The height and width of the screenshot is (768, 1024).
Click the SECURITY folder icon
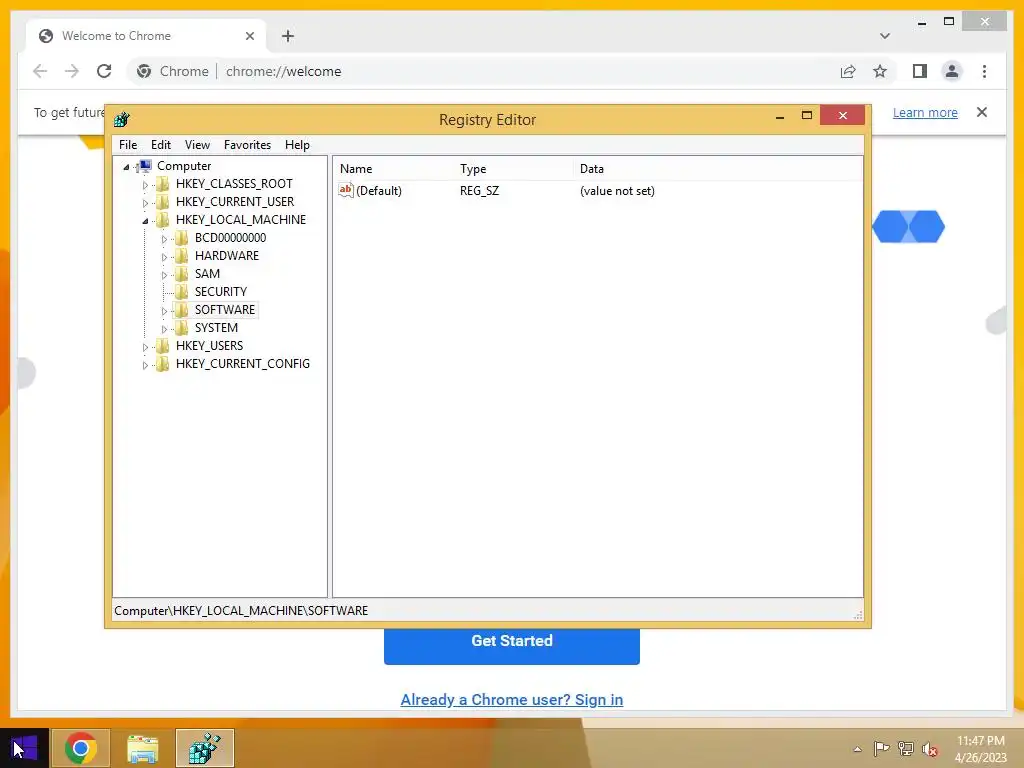click(182, 291)
